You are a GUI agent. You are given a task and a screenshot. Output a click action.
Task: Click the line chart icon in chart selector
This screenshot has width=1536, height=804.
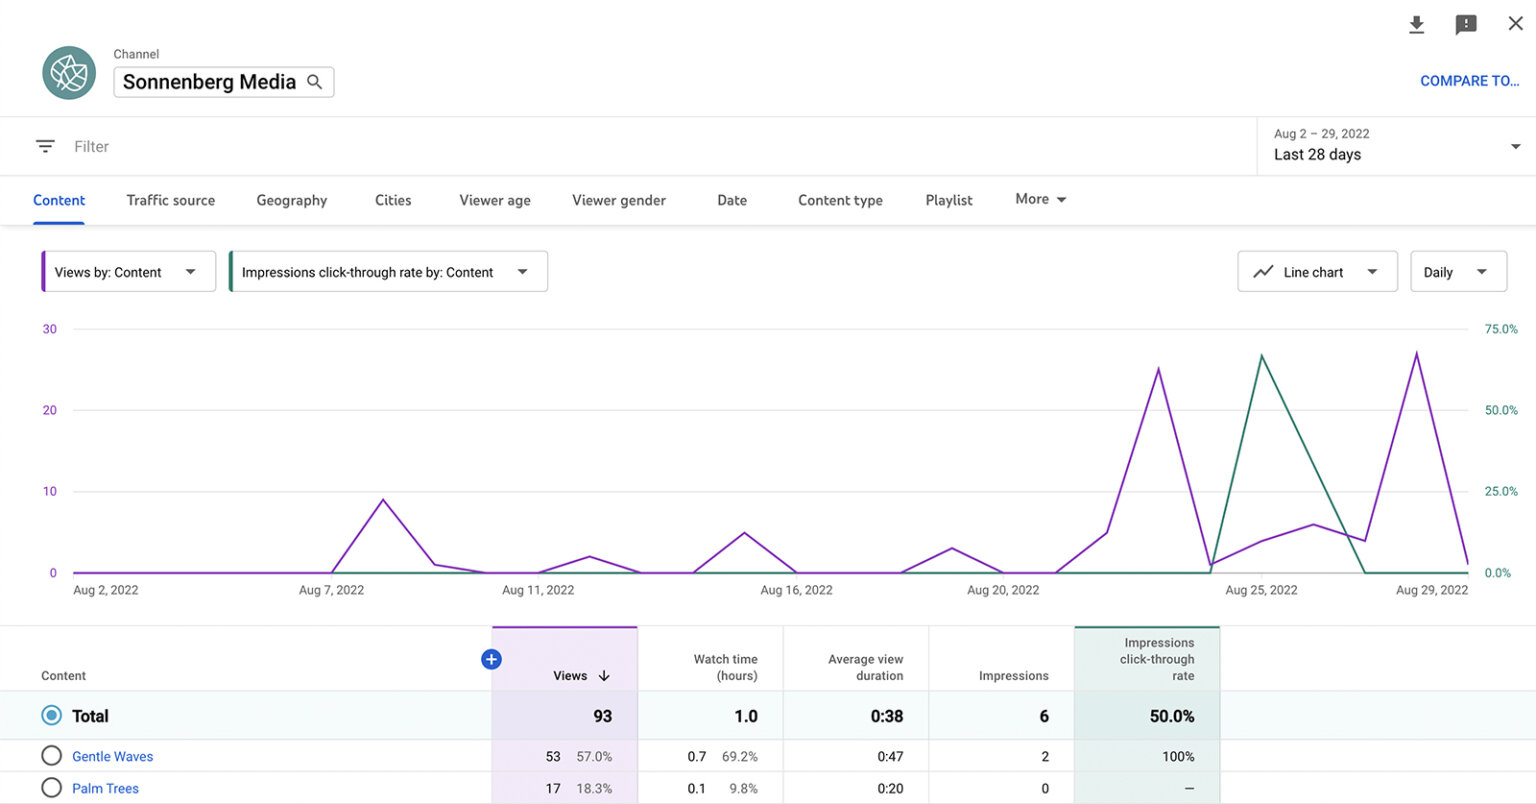[x=1264, y=271]
